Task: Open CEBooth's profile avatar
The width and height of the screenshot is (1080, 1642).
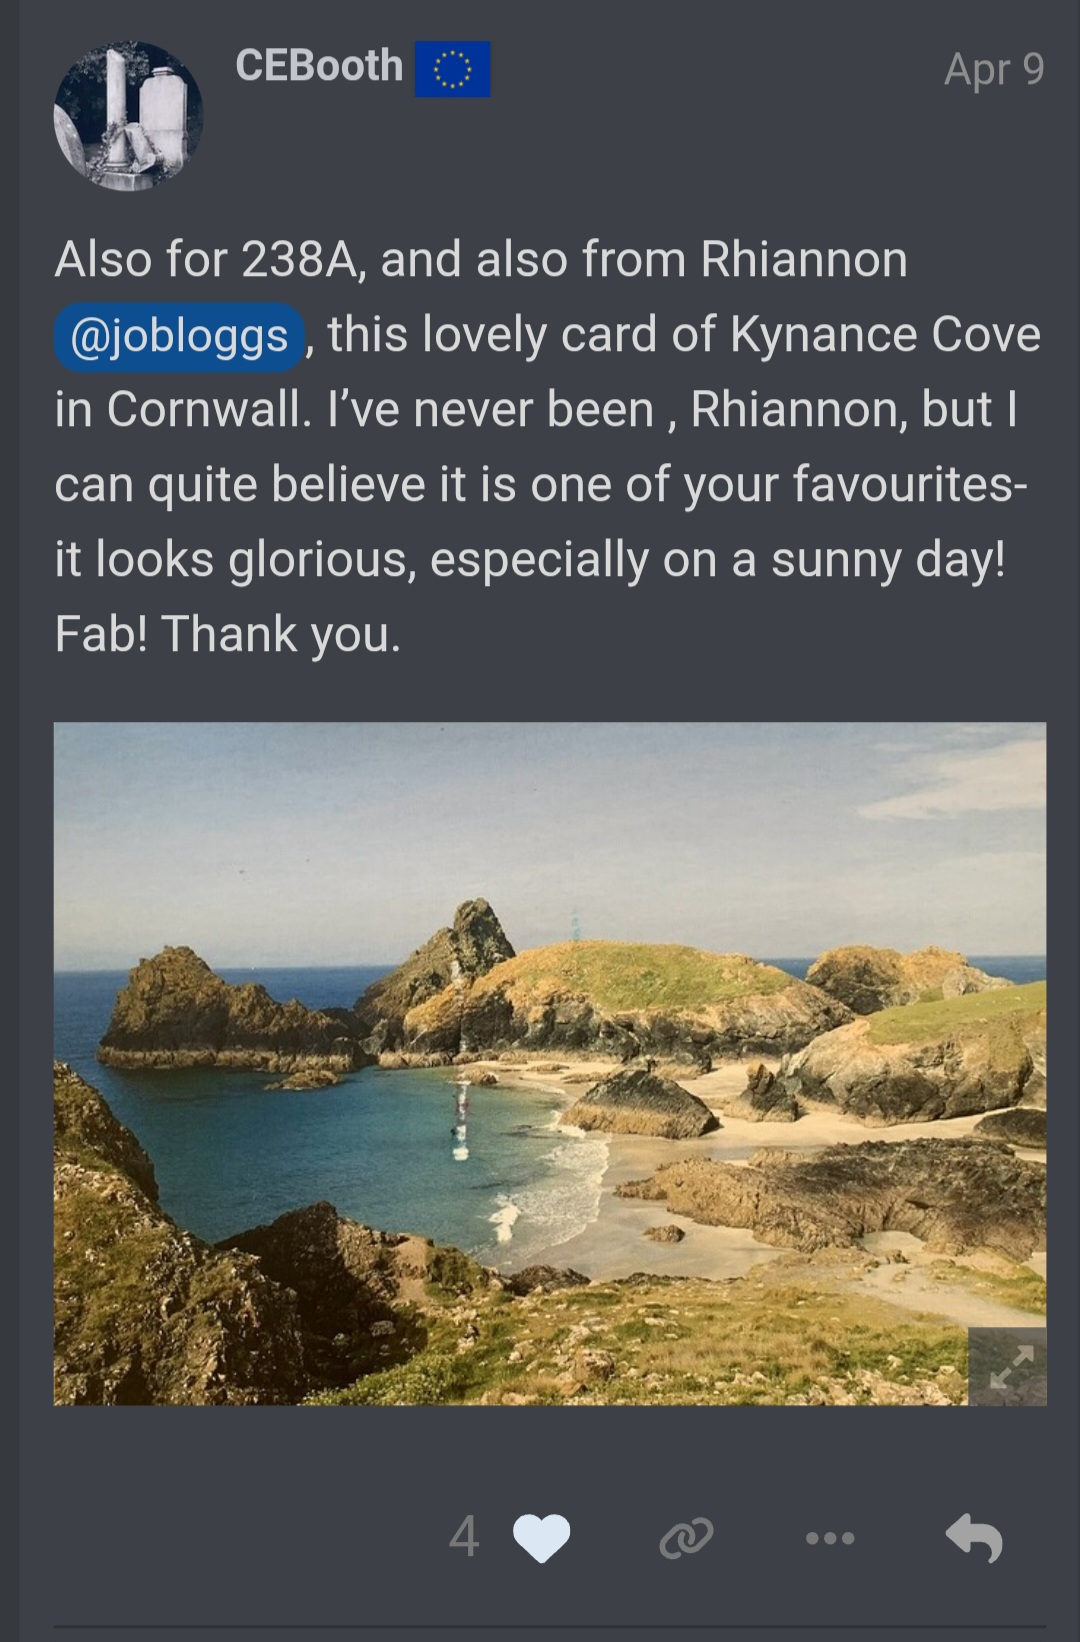Action: pyautogui.click(x=128, y=116)
